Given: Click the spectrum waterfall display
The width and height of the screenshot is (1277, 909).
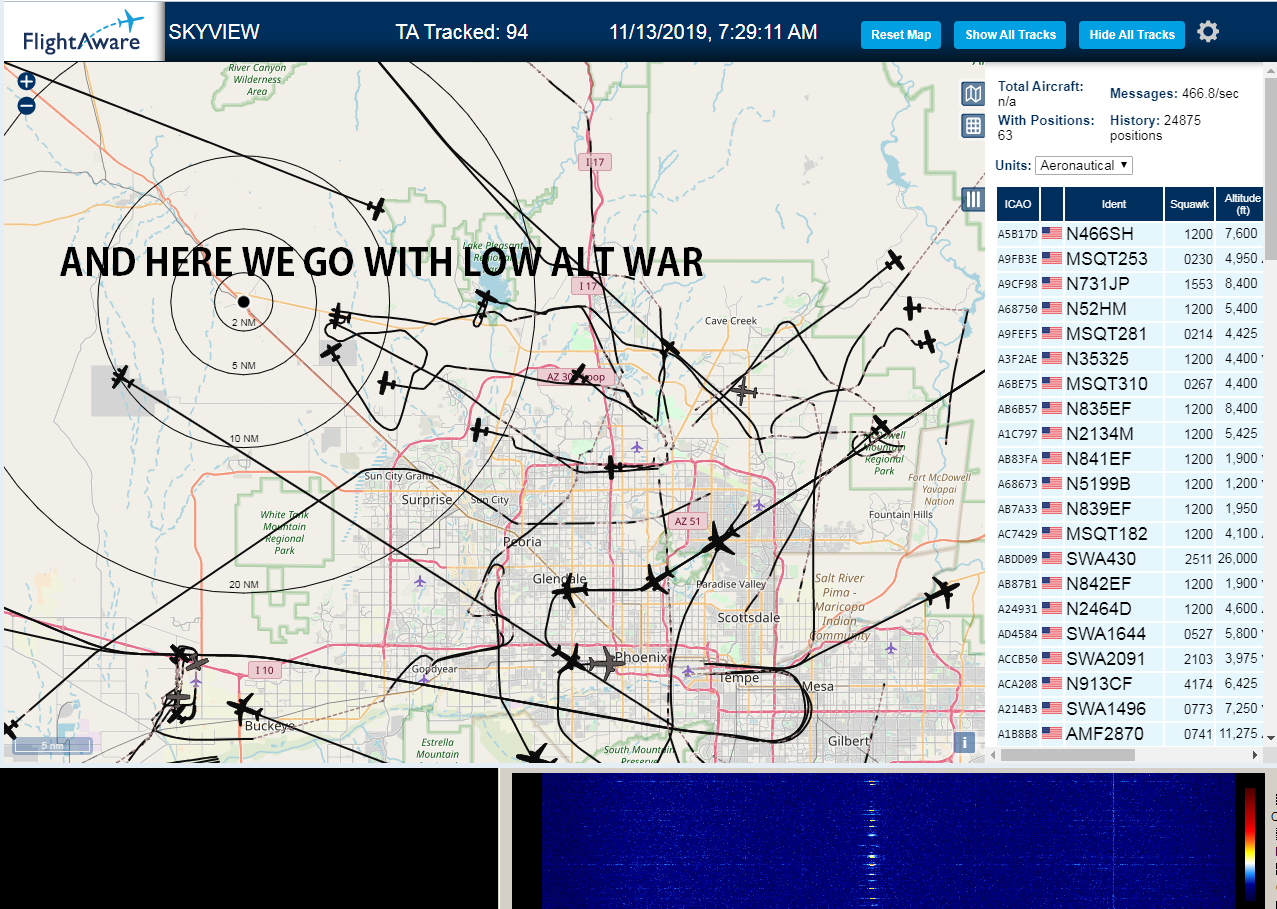Looking at the screenshot, I should [888, 840].
